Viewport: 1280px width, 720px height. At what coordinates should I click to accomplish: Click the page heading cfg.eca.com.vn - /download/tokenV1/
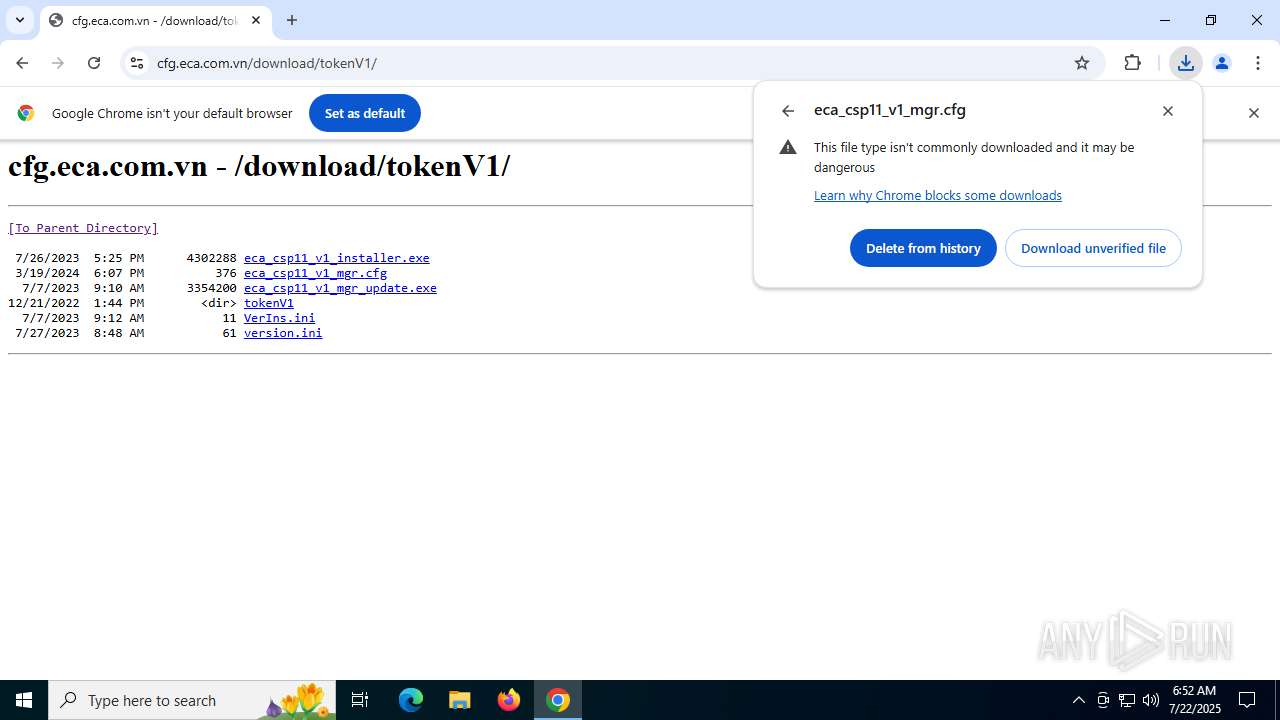click(x=259, y=166)
